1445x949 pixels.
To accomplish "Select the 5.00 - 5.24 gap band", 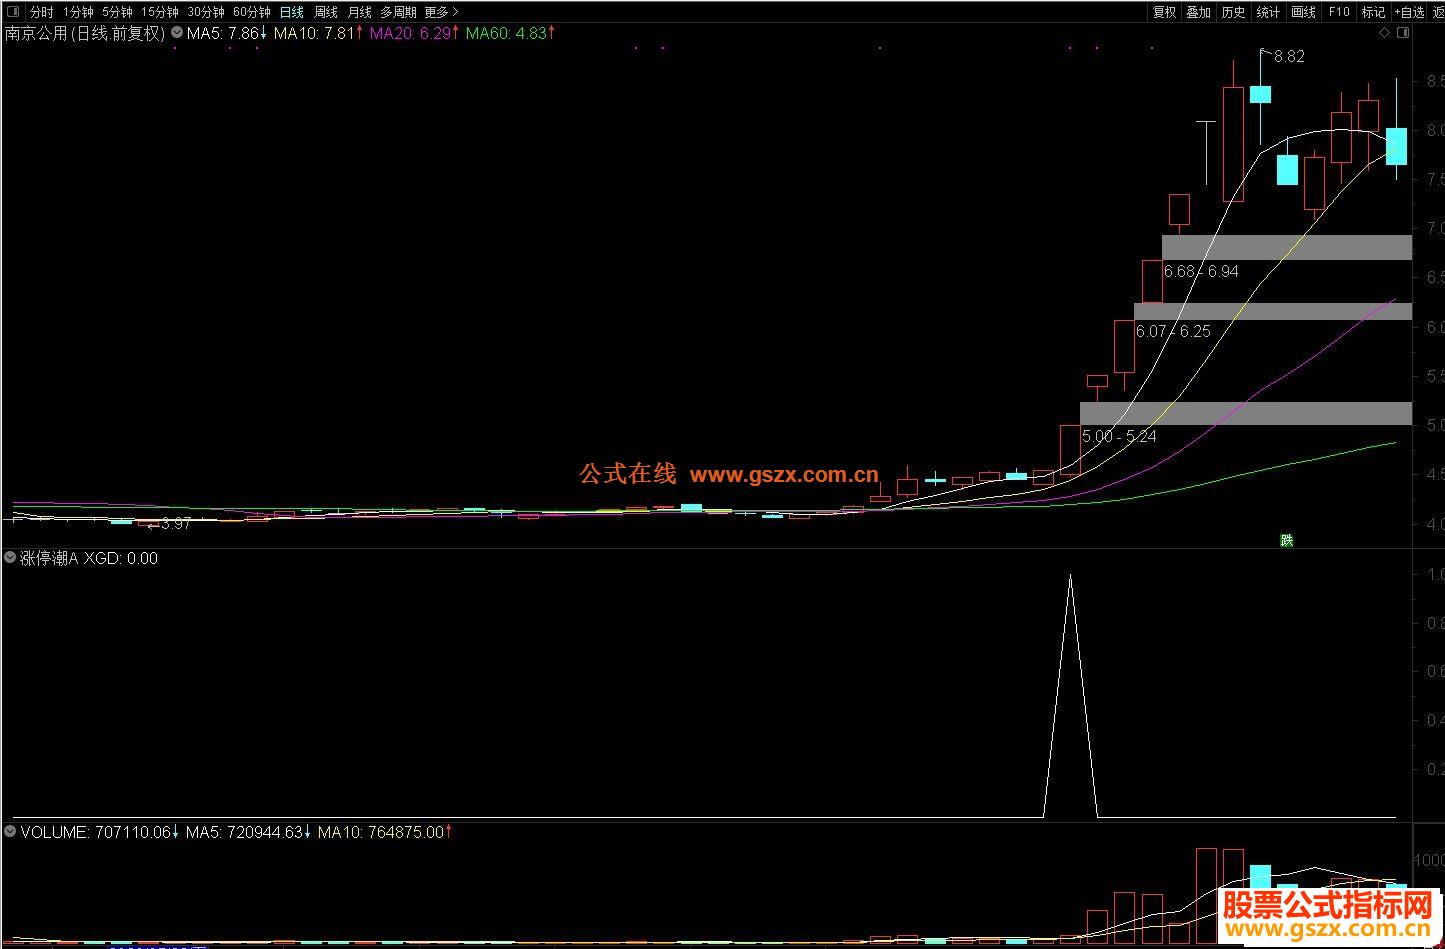I will point(1246,413).
